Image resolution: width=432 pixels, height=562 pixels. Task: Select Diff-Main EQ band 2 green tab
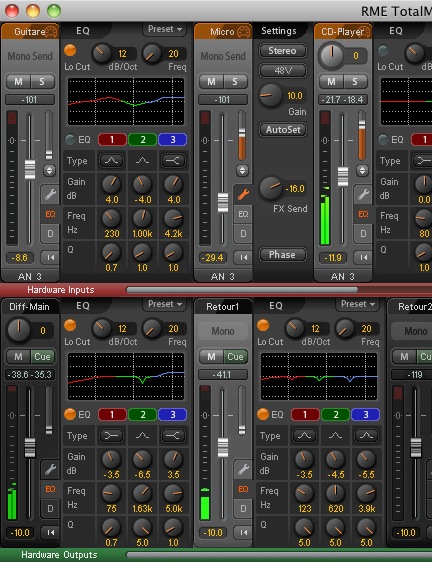click(142, 414)
